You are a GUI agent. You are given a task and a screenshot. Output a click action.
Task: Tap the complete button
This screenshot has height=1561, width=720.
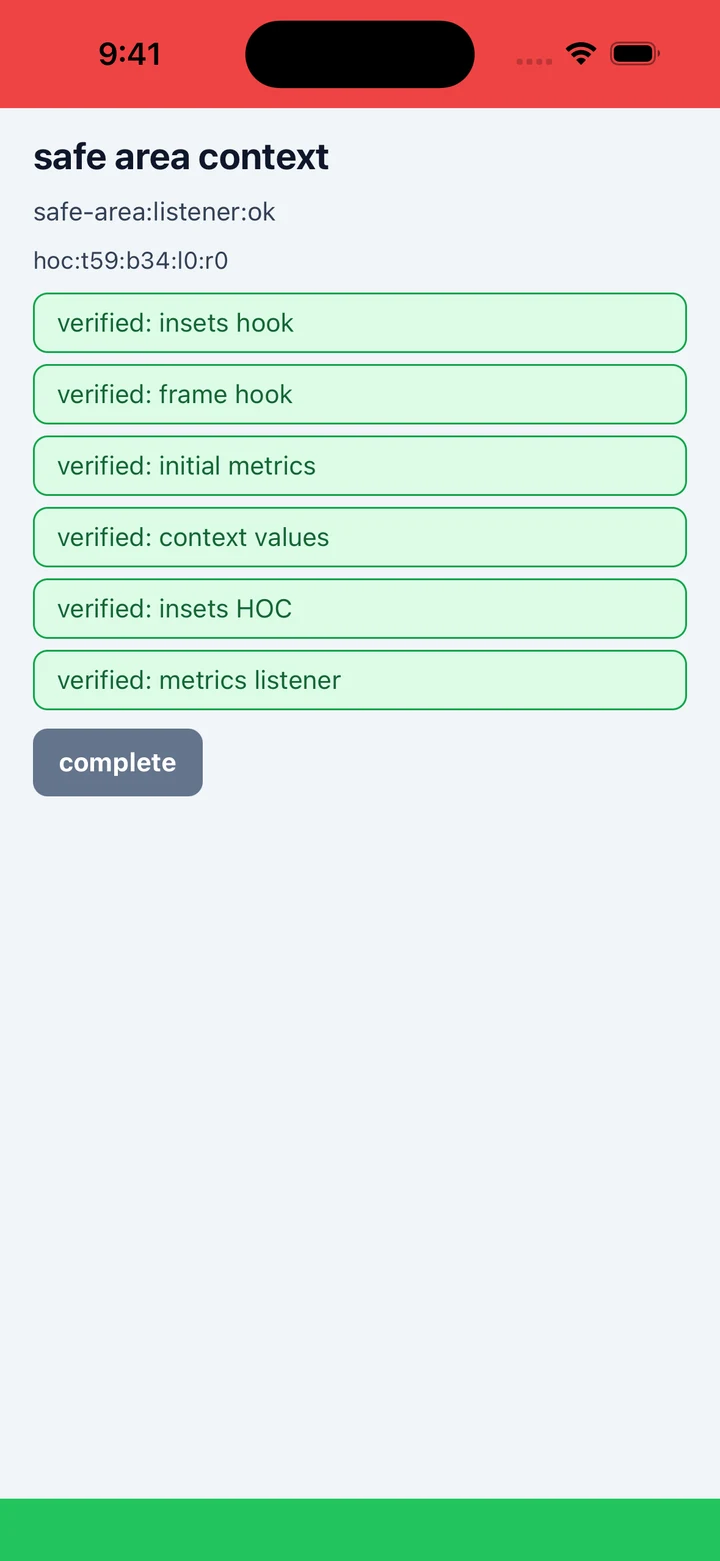click(x=118, y=762)
